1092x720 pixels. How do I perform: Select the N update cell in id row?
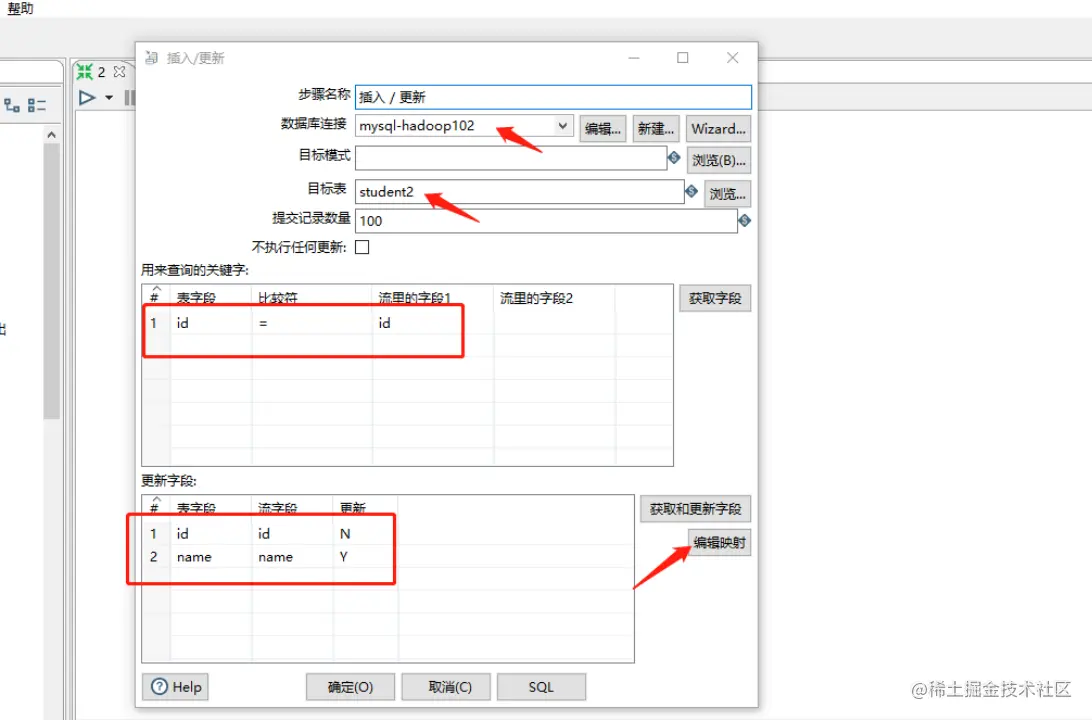point(365,533)
